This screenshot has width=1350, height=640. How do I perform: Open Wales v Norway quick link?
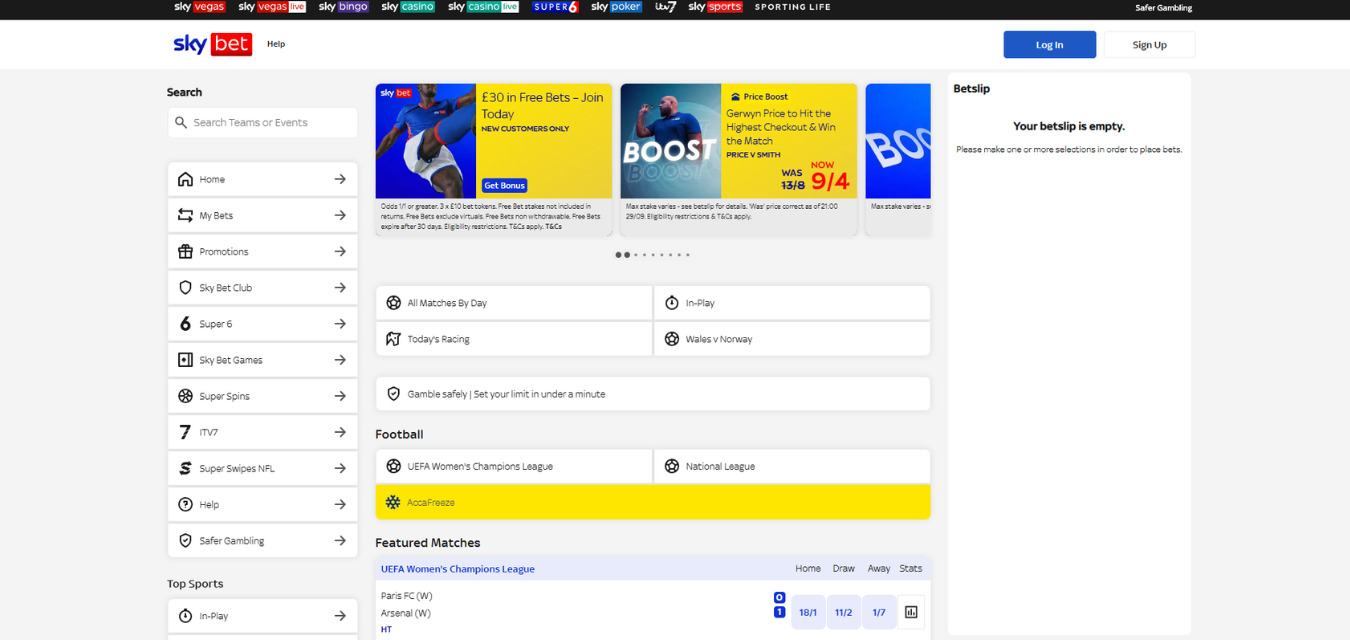(792, 339)
